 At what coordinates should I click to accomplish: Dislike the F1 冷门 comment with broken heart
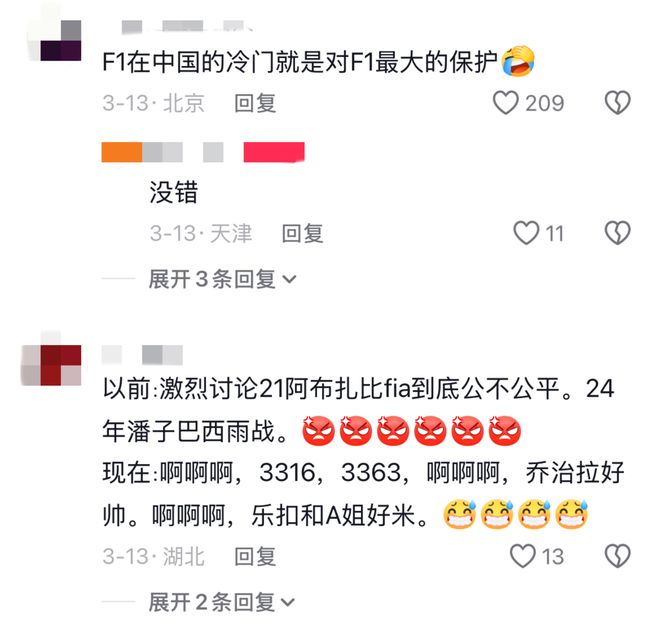(617, 103)
